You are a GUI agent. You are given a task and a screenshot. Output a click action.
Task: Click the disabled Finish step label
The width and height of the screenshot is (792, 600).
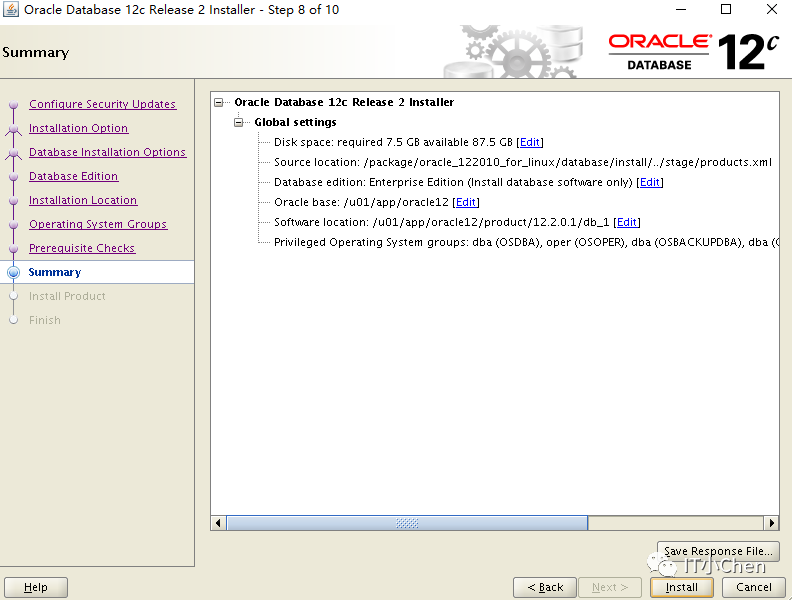pos(44,320)
